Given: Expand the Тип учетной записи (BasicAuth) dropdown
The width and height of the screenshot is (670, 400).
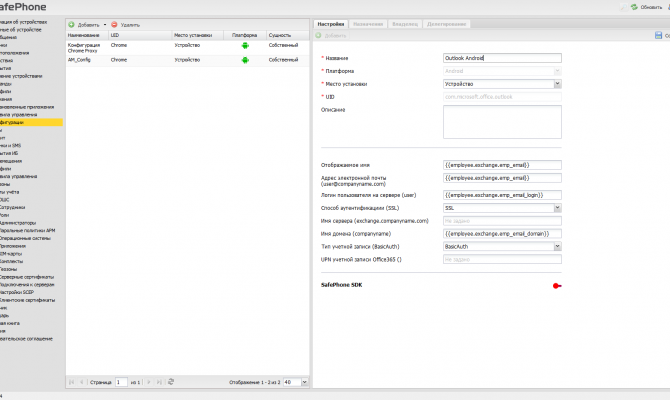Looking at the screenshot, I should (x=557, y=246).
